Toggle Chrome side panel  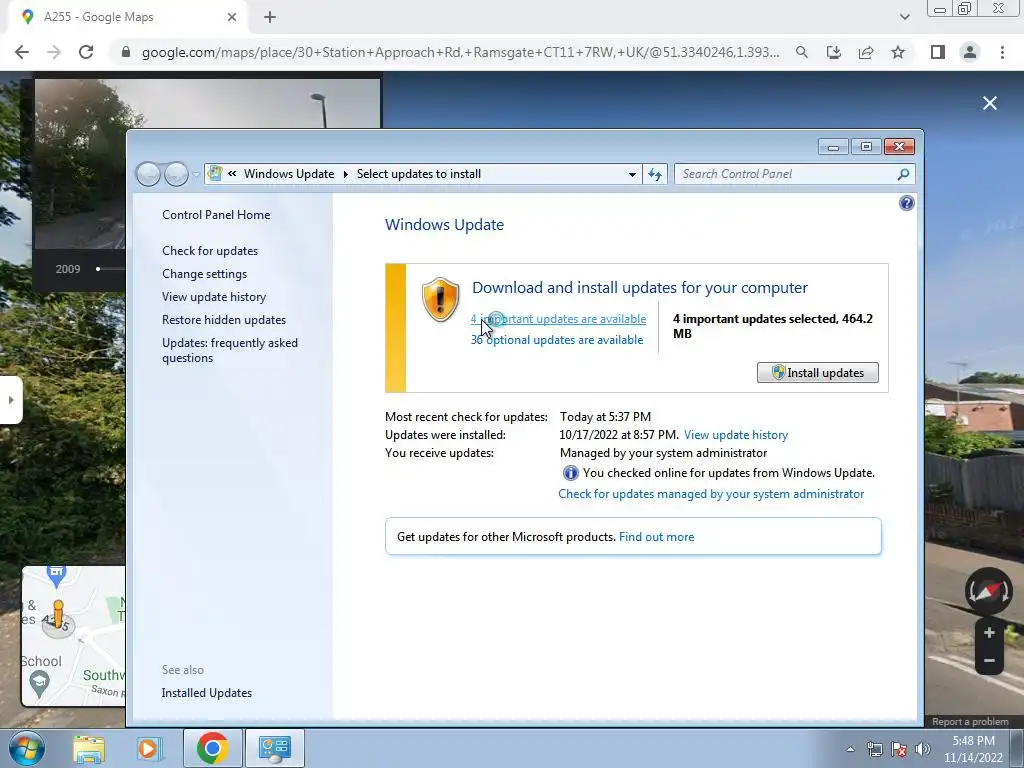tap(938, 52)
